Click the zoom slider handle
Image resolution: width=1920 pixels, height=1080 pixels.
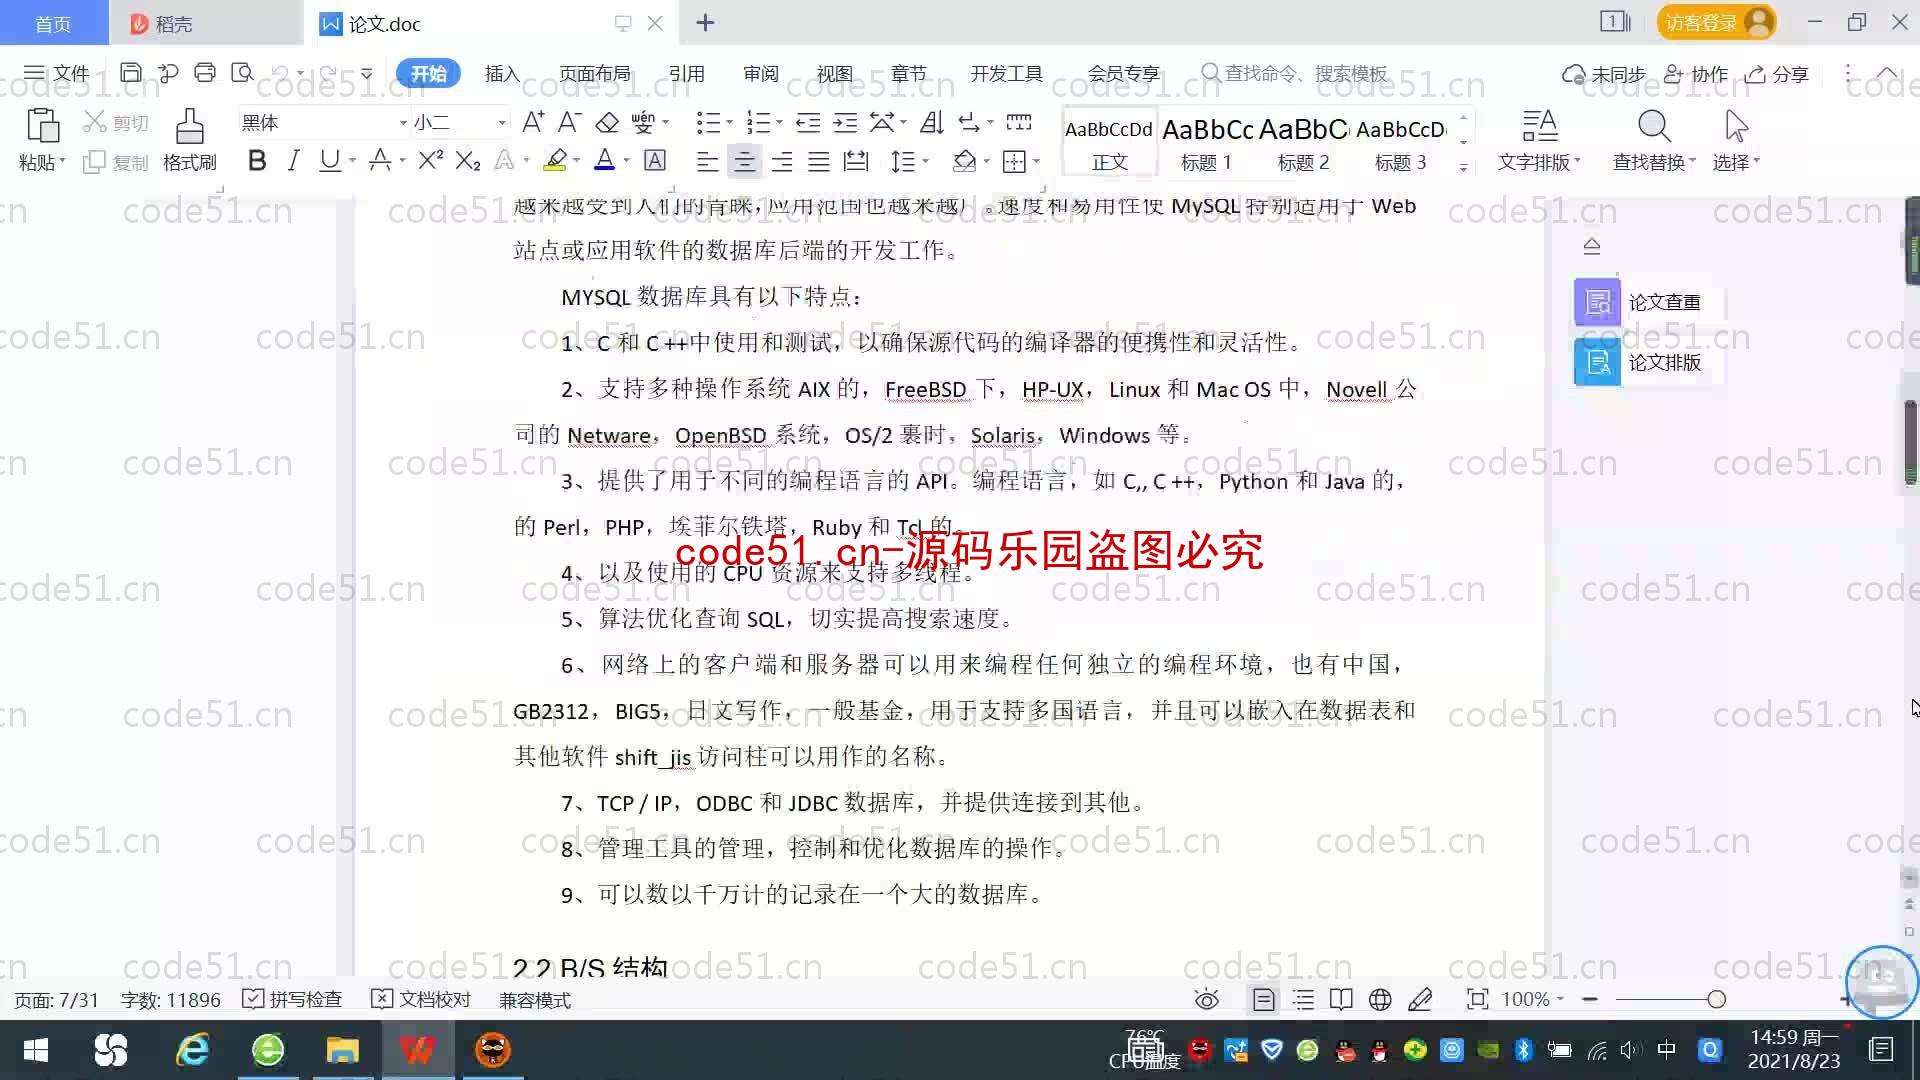point(1717,999)
